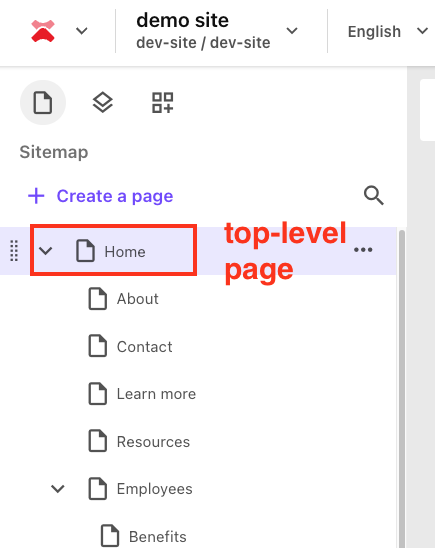Open the three-dots menu for Home
Image resolution: width=435 pixels, height=548 pixels.
pyautogui.click(x=363, y=250)
